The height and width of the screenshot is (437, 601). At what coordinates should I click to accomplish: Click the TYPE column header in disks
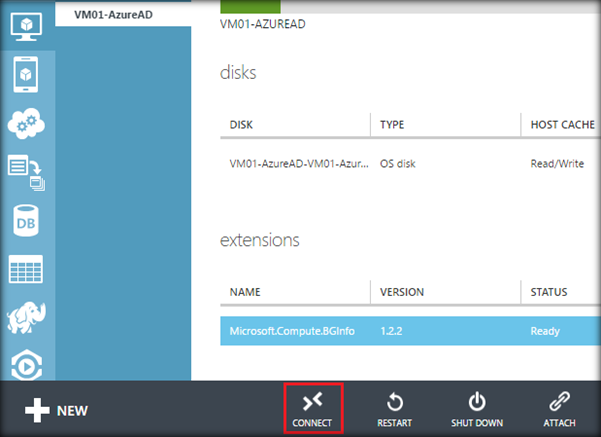(x=392, y=125)
